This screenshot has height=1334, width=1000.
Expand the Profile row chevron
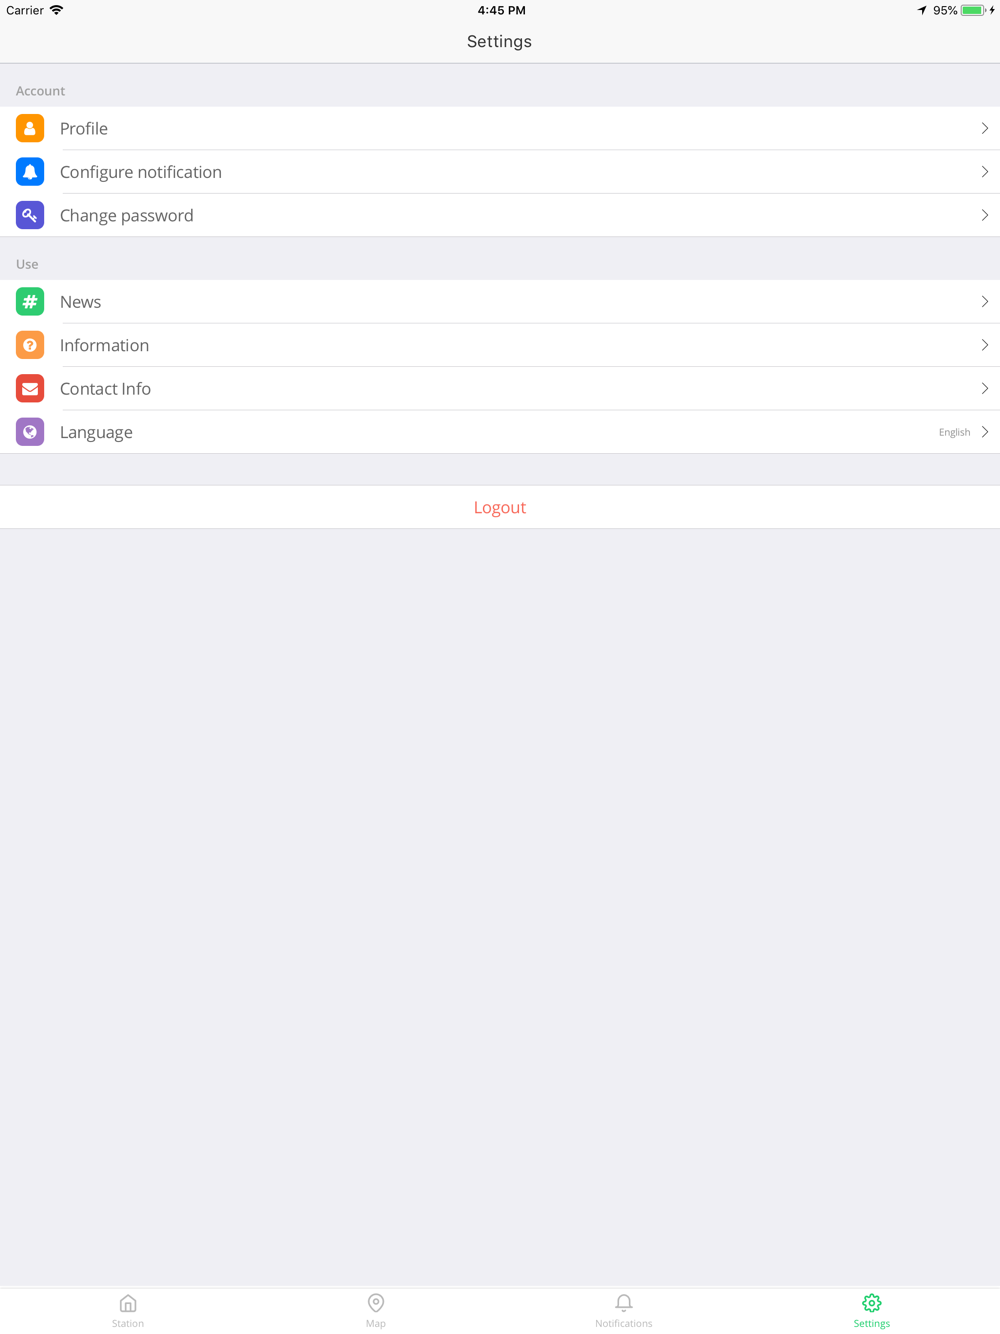point(985,128)
